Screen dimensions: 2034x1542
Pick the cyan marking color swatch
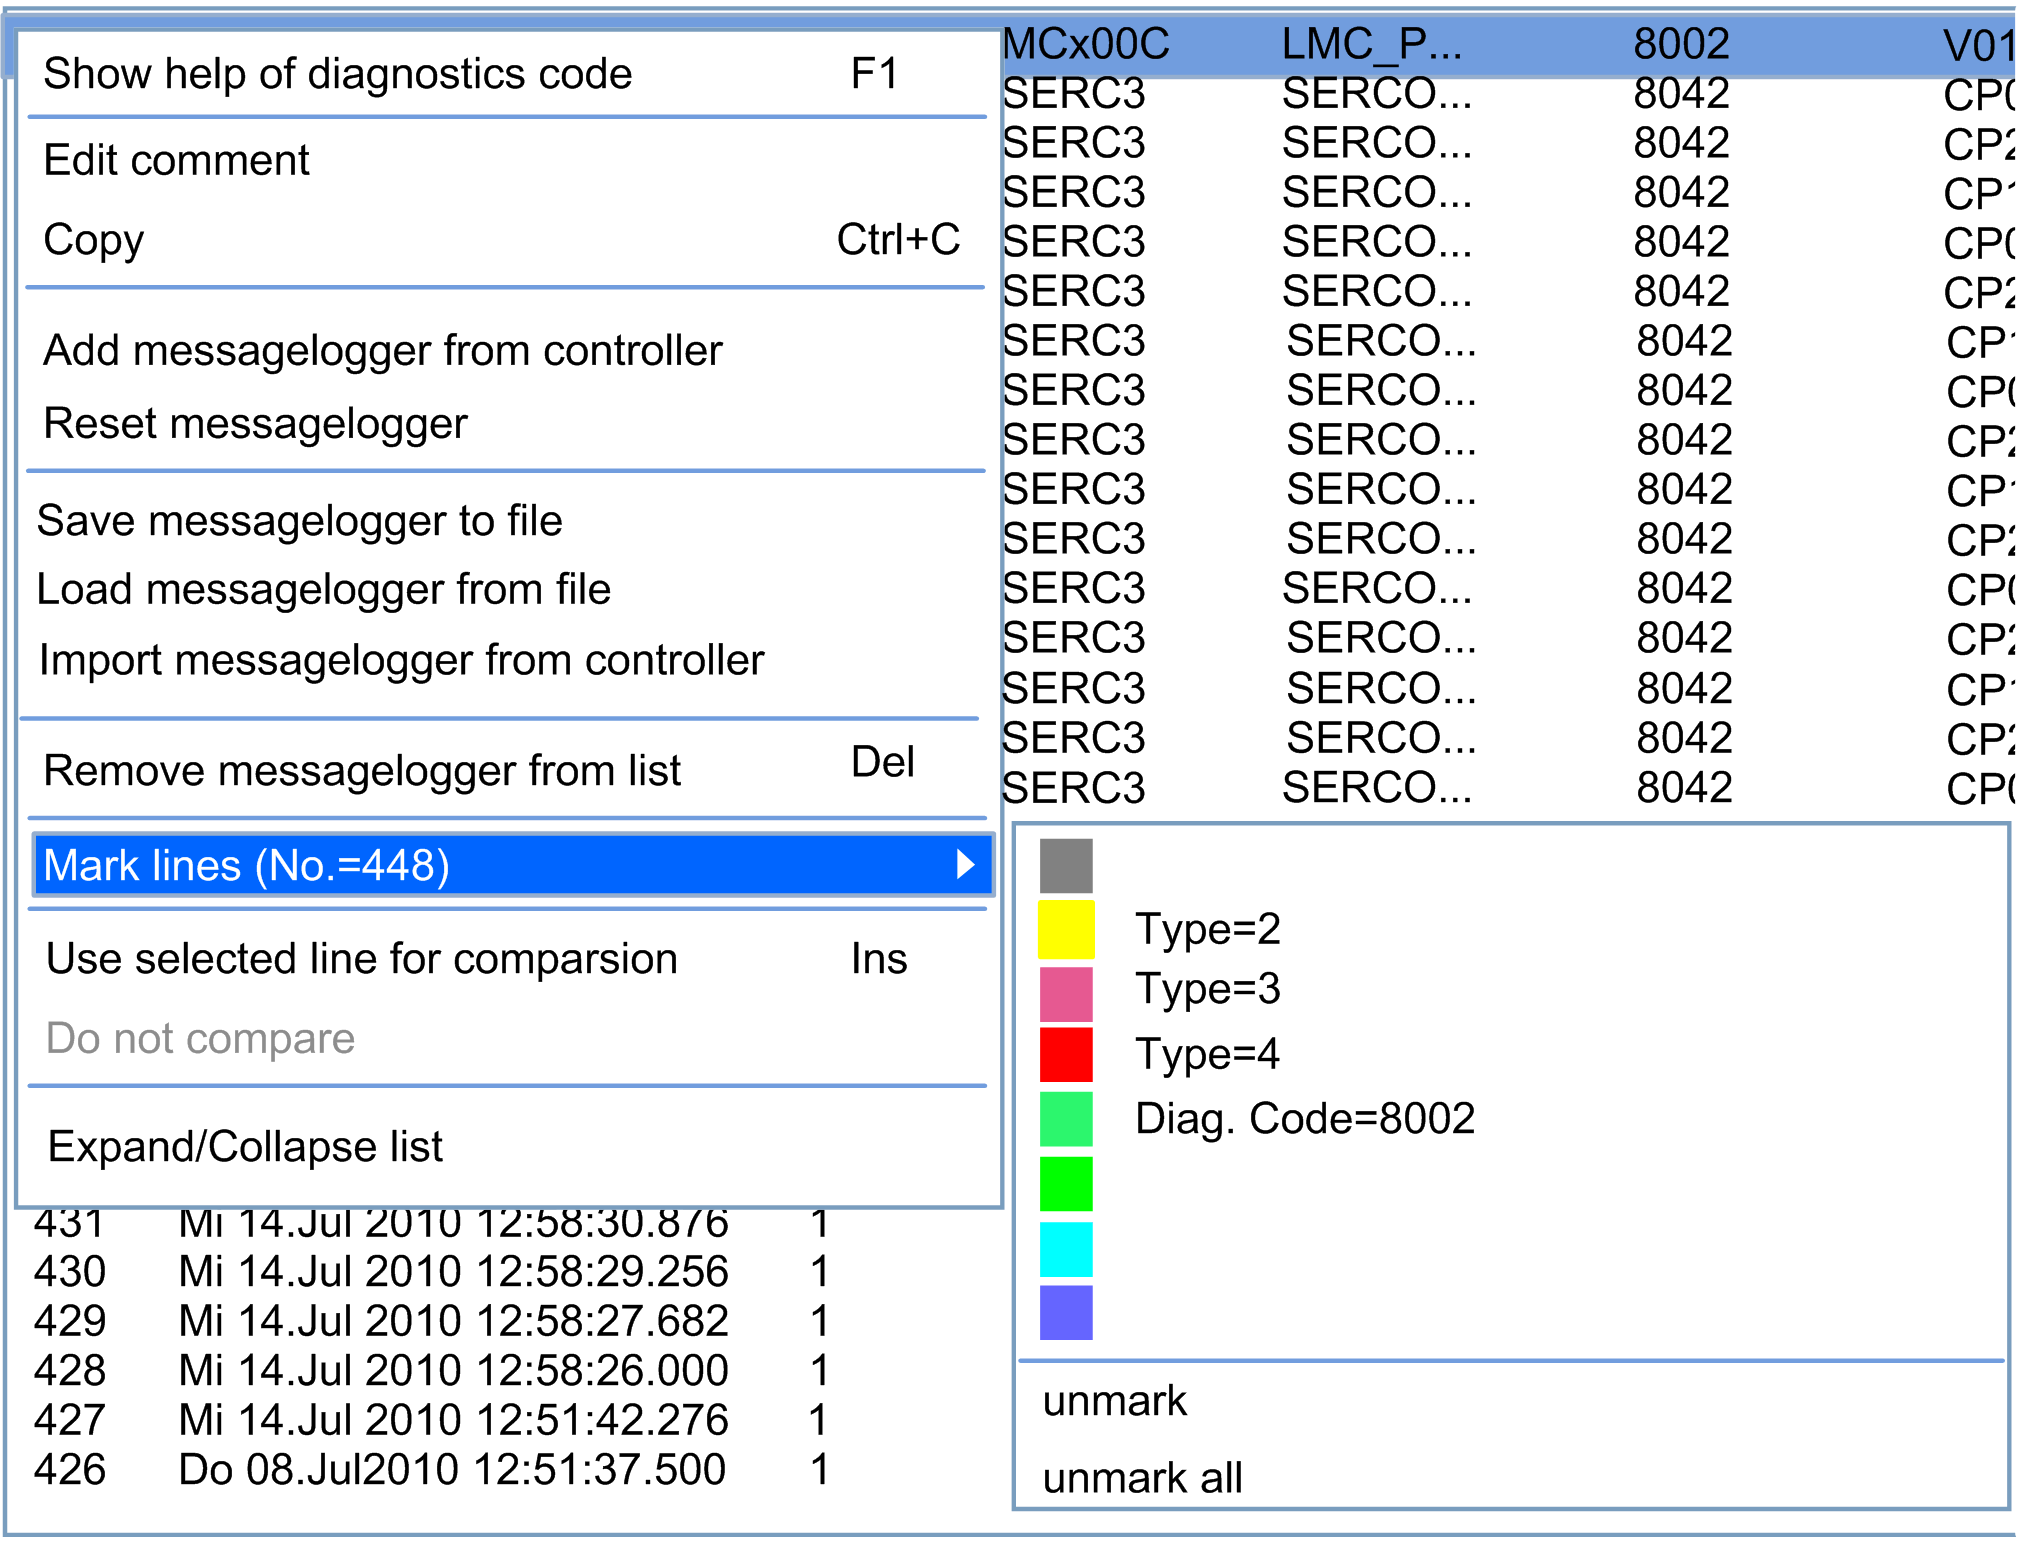[1065, 1250]
